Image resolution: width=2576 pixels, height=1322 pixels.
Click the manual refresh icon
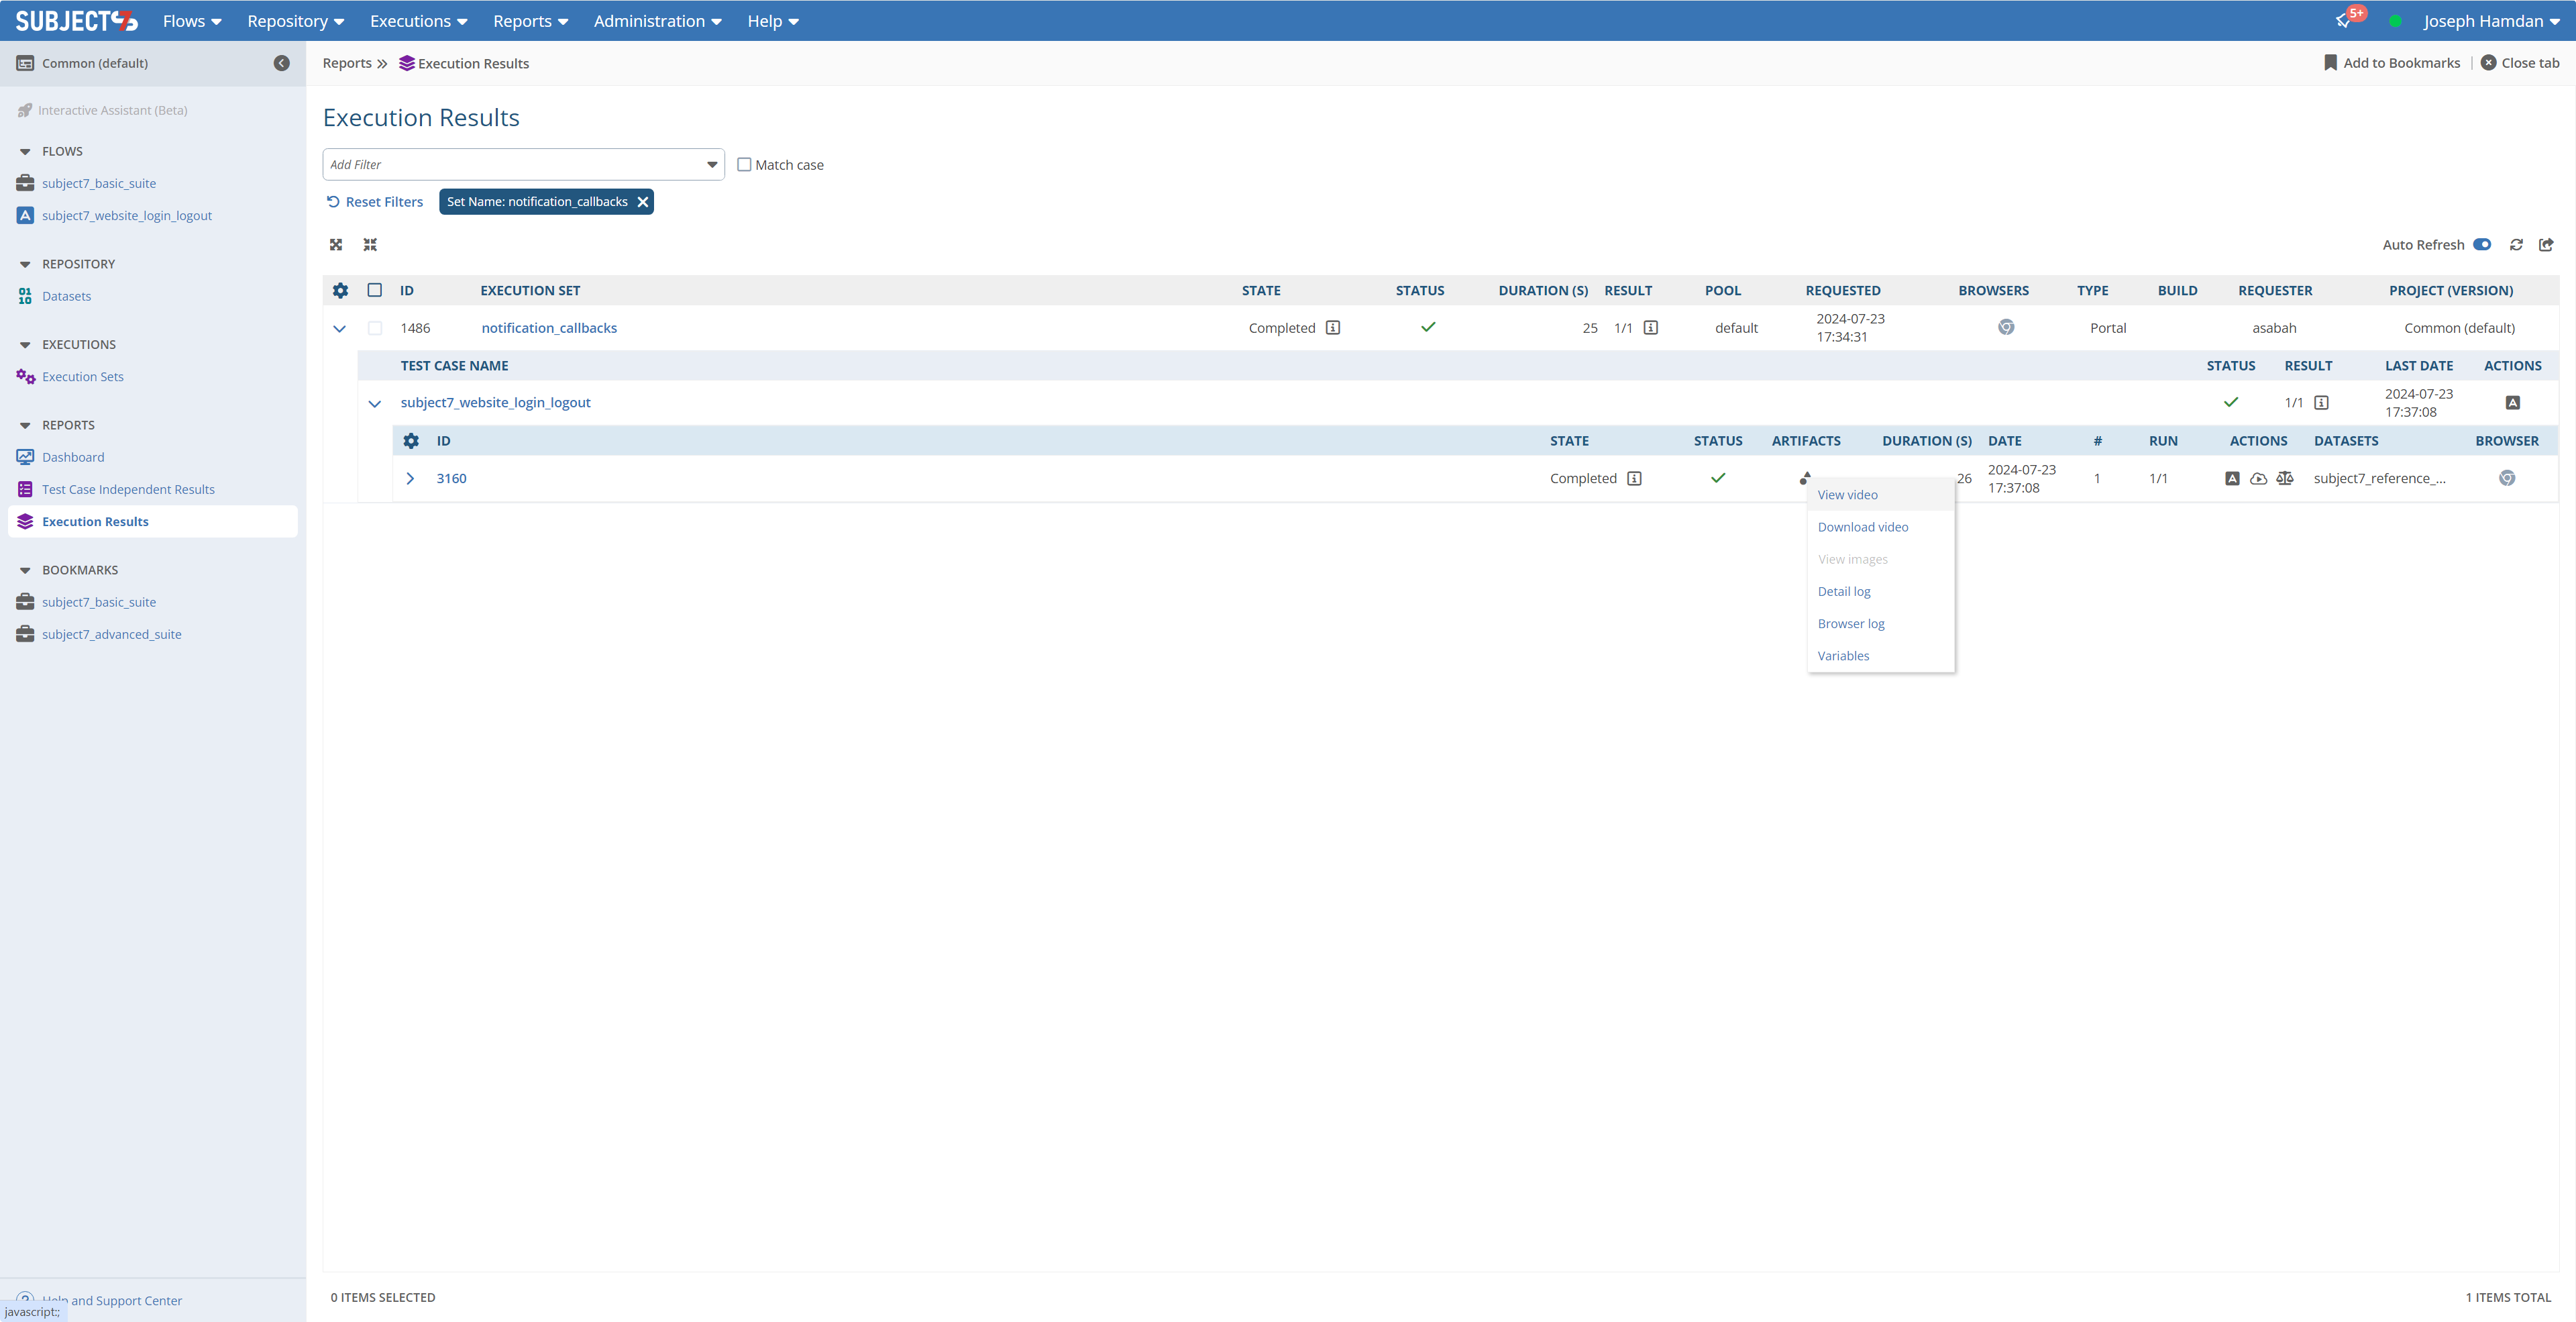pyautogui.click(x=2516, y=245)
